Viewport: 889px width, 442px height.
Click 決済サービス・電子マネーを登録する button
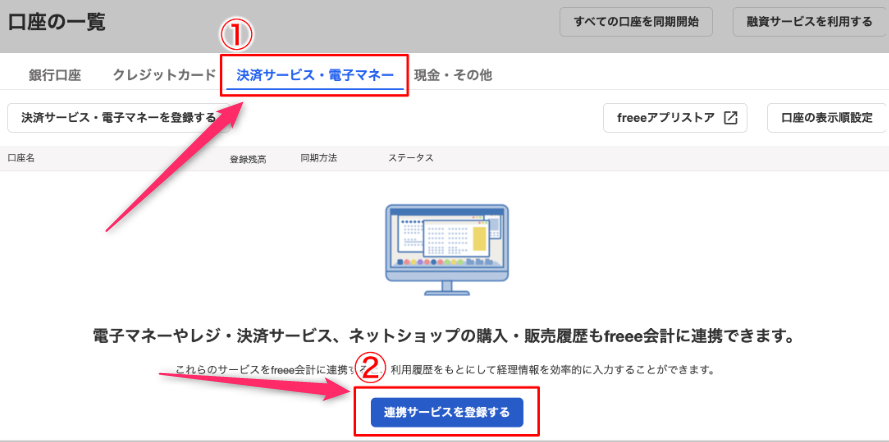coord(118,118)
